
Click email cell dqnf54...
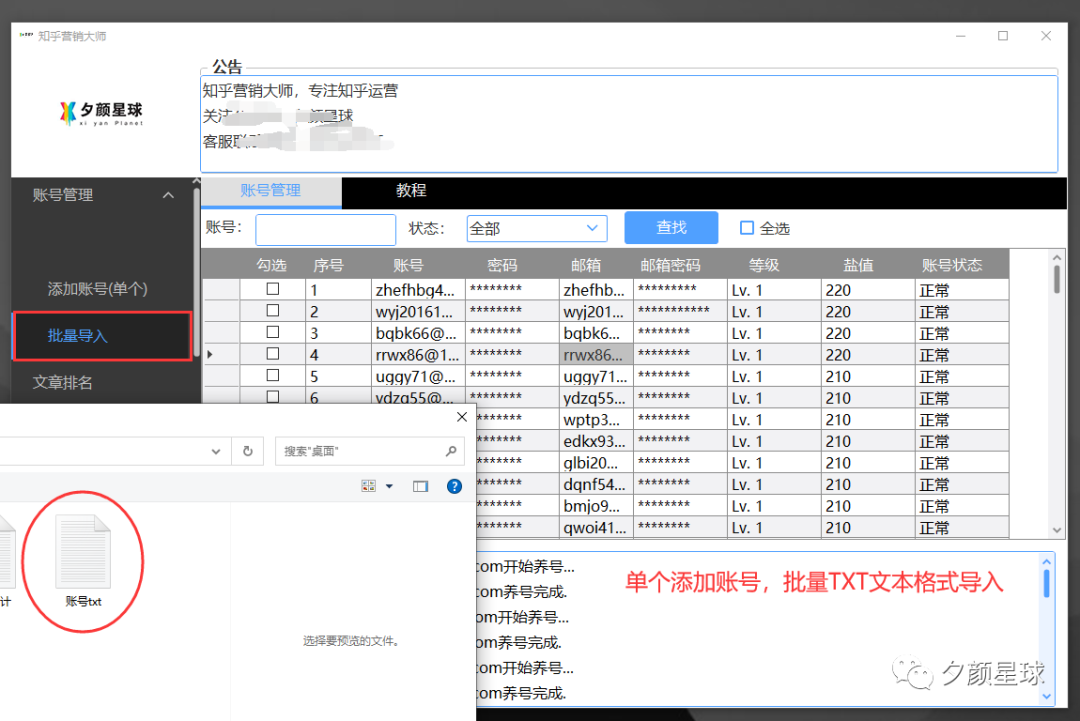point(596,484)
